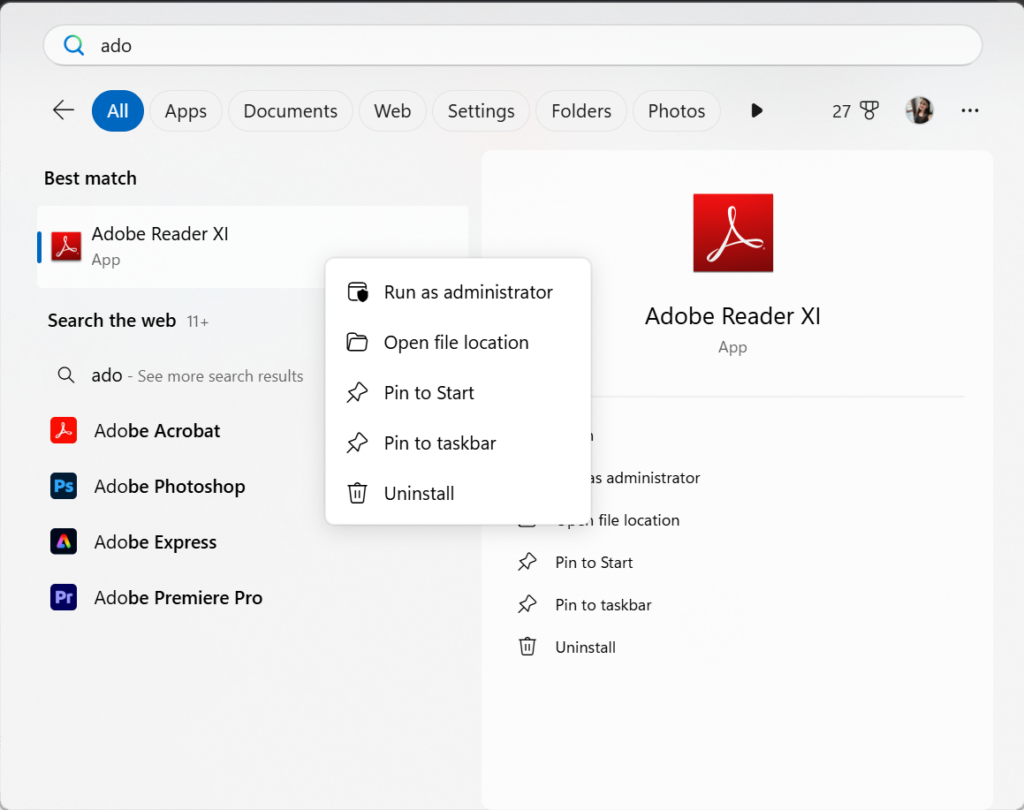Click Pin to Start in the details pane
1024x810 pixels.
pyautogui.click(x=594, y=562)
